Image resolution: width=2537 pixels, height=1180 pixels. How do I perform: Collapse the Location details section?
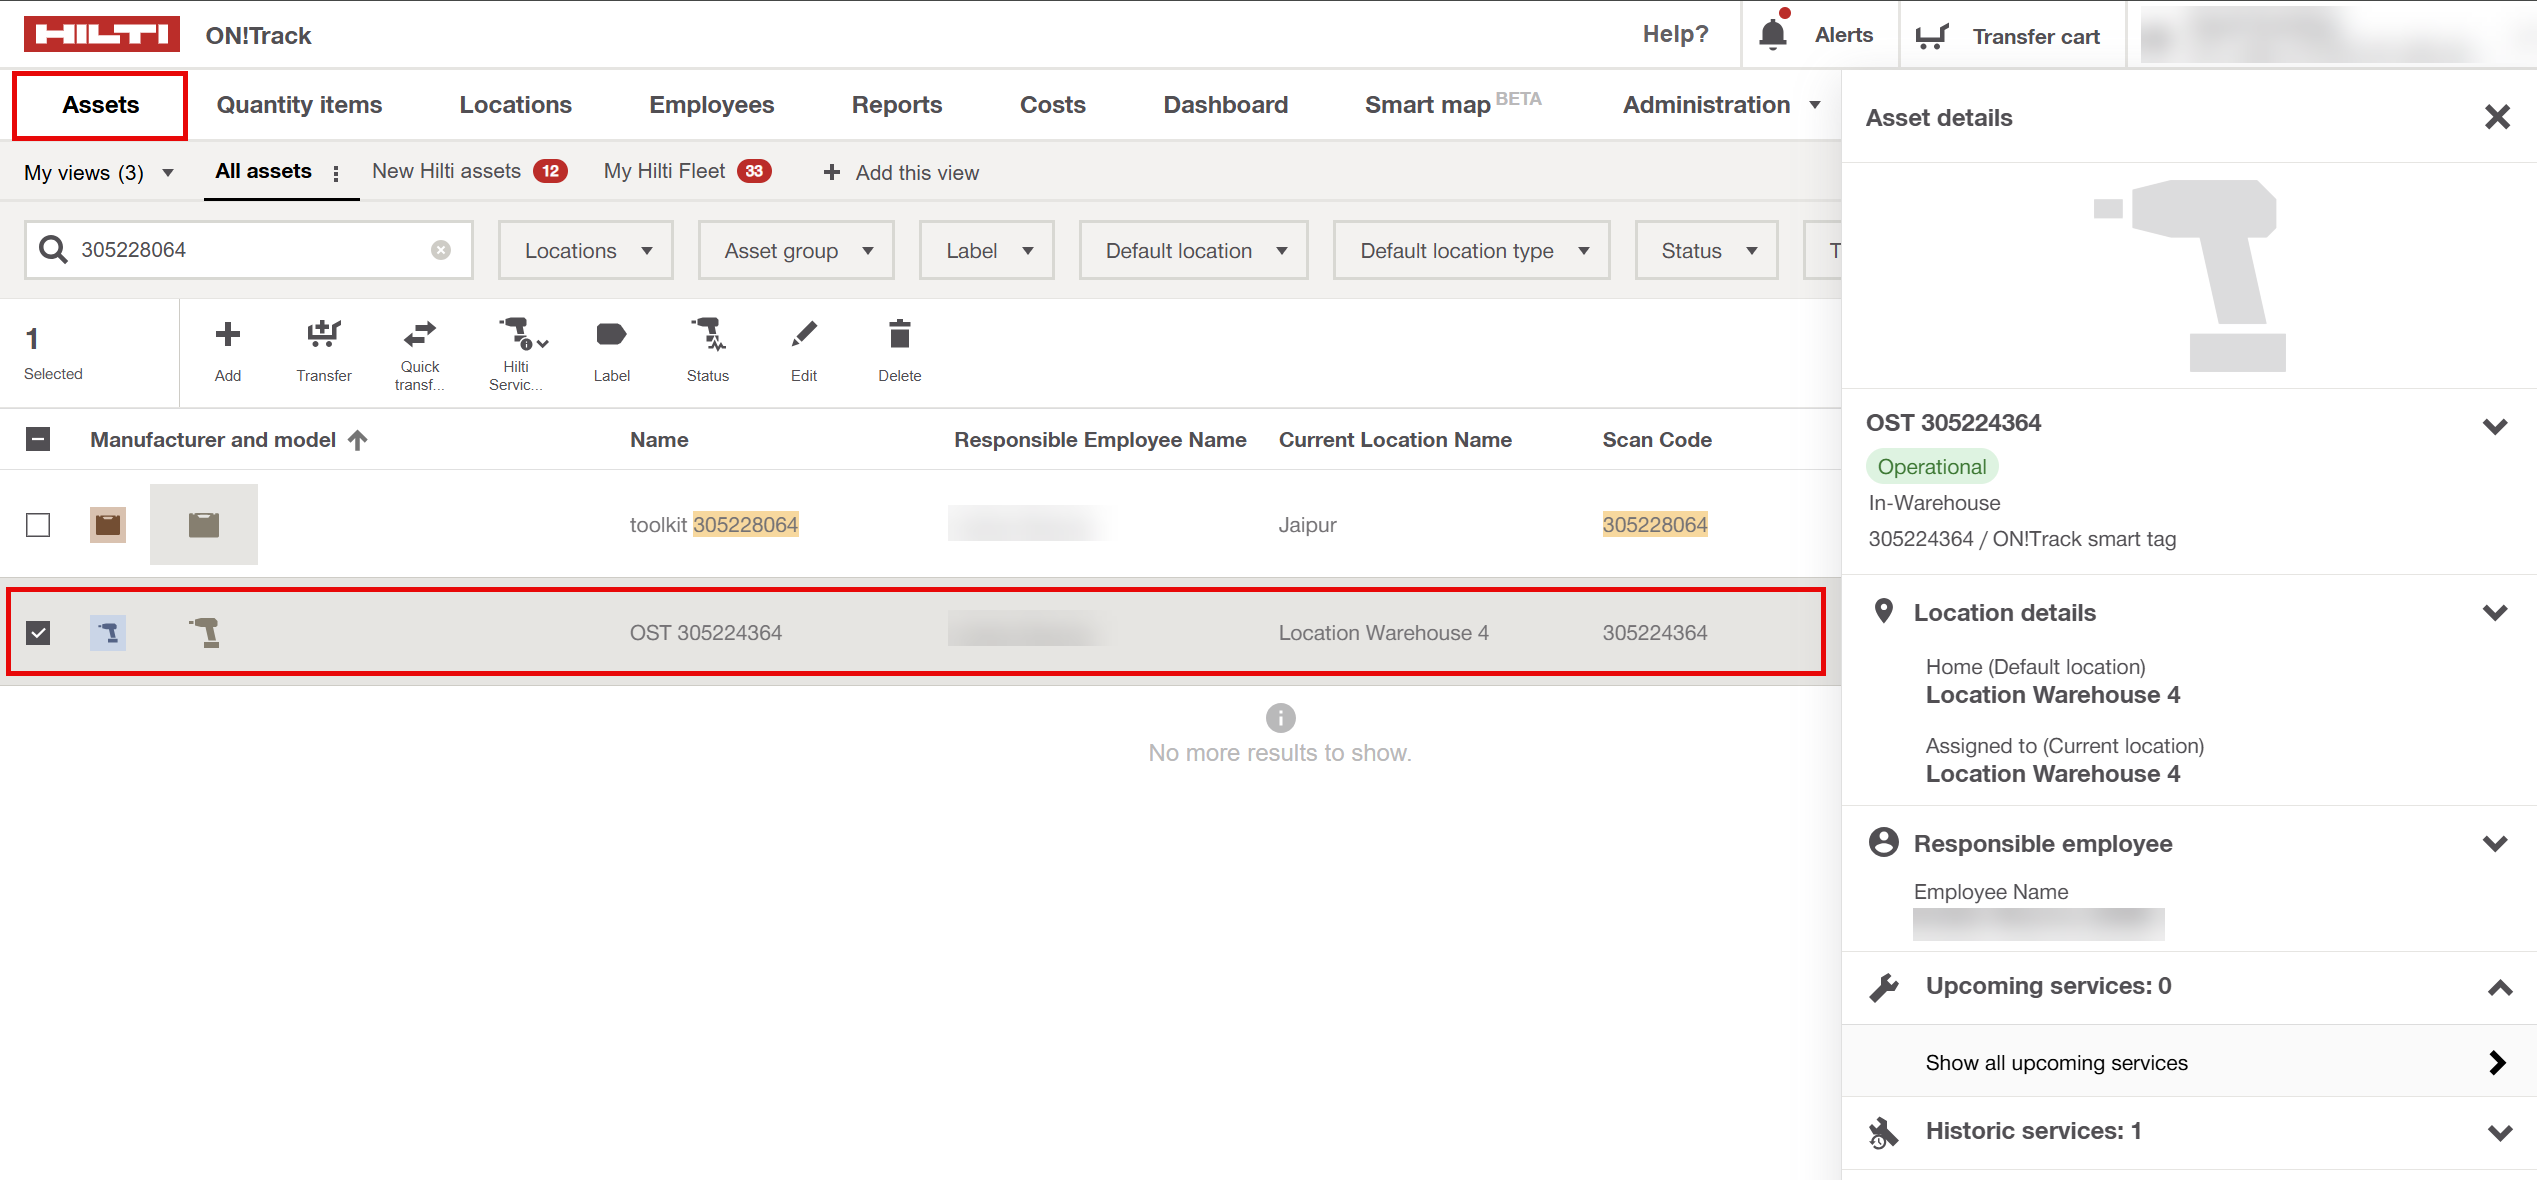click(2494, 613)
